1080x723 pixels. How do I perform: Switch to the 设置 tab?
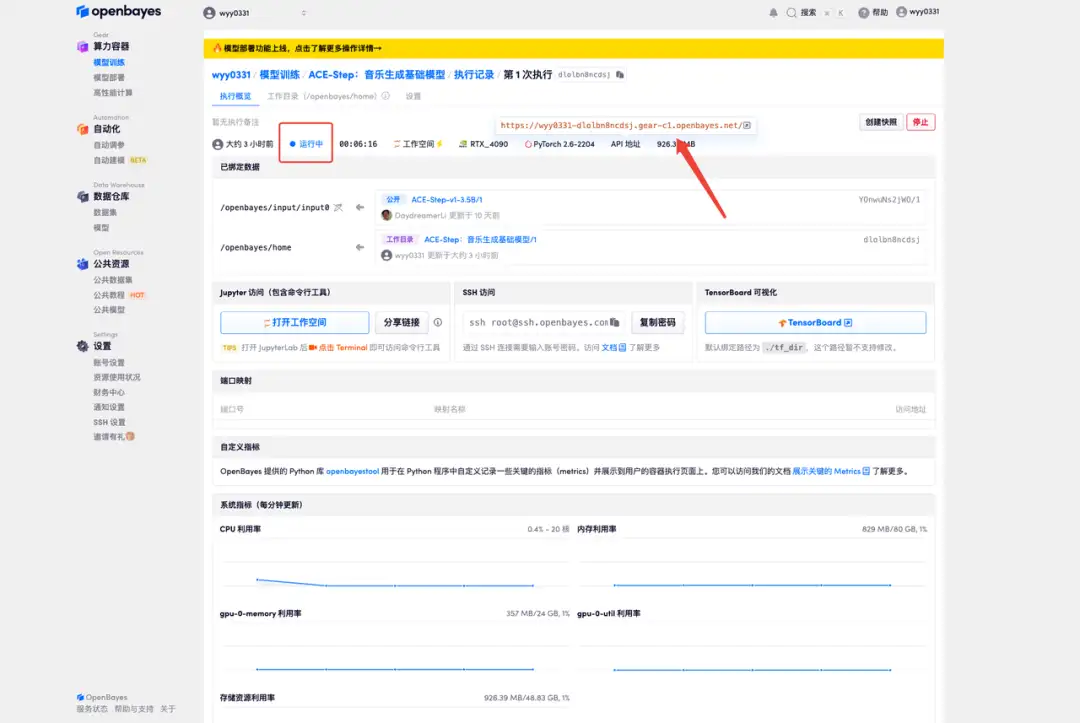coord(413,96)
